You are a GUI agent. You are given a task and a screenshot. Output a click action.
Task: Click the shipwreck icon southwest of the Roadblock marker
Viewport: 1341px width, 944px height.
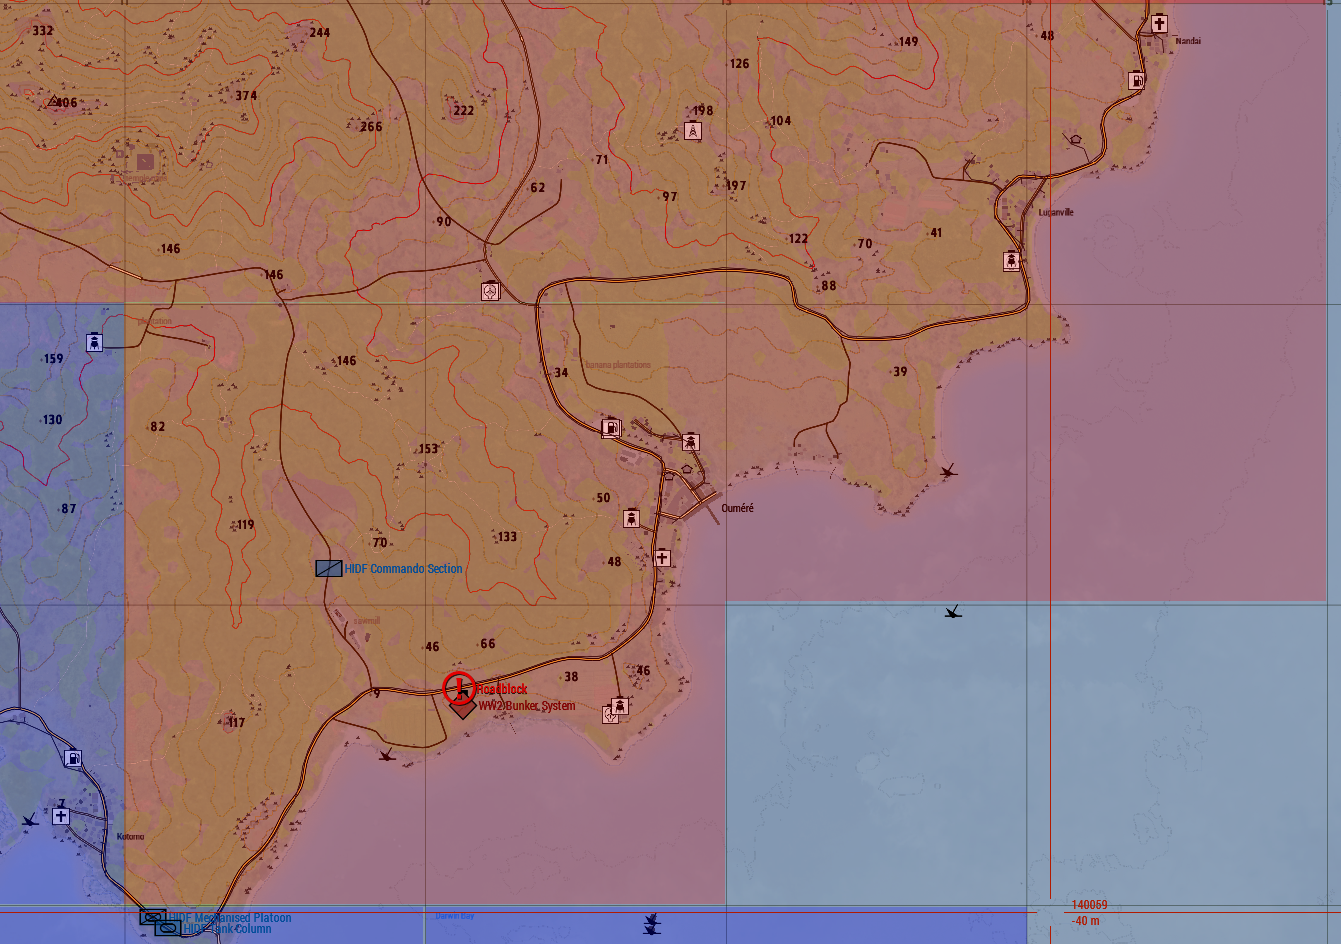click(x=387, y=755)
